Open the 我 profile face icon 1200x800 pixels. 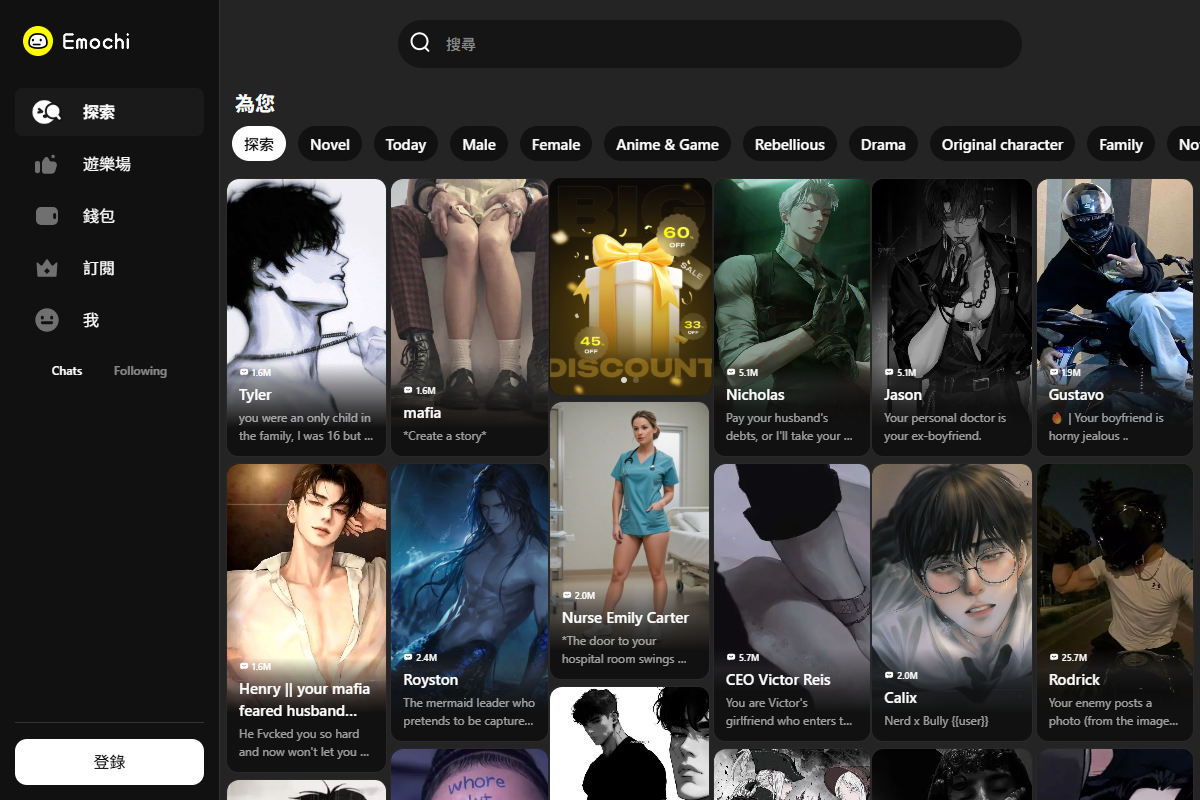(x=47, y=320)
